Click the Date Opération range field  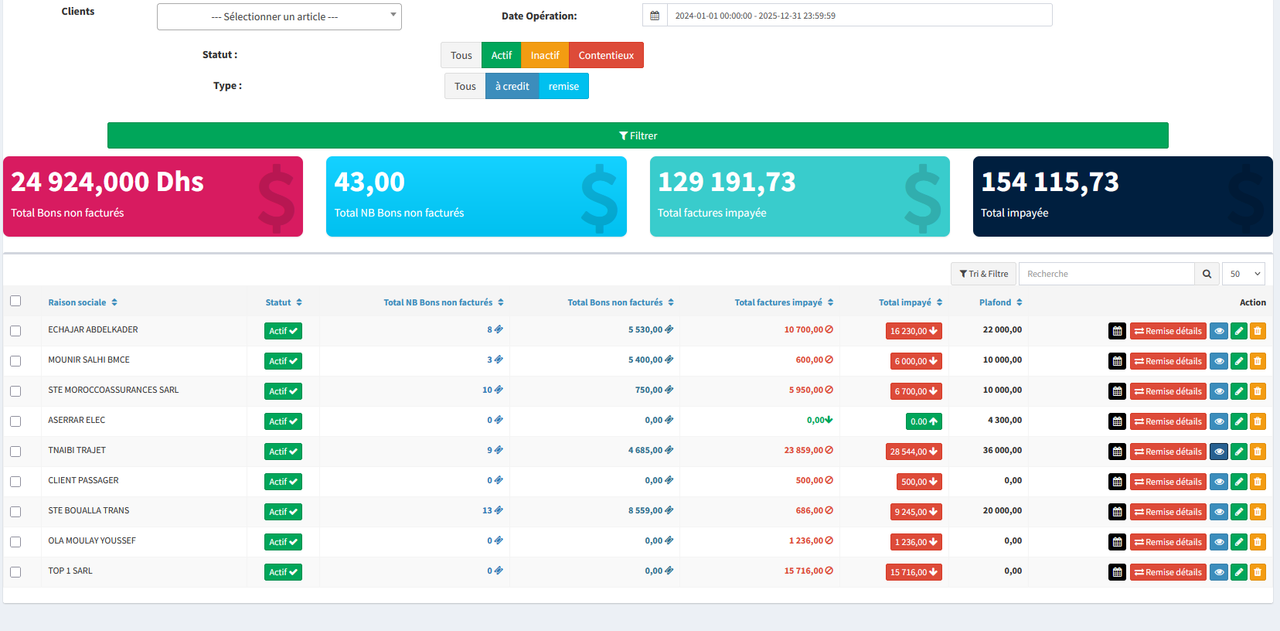[859, 15]
